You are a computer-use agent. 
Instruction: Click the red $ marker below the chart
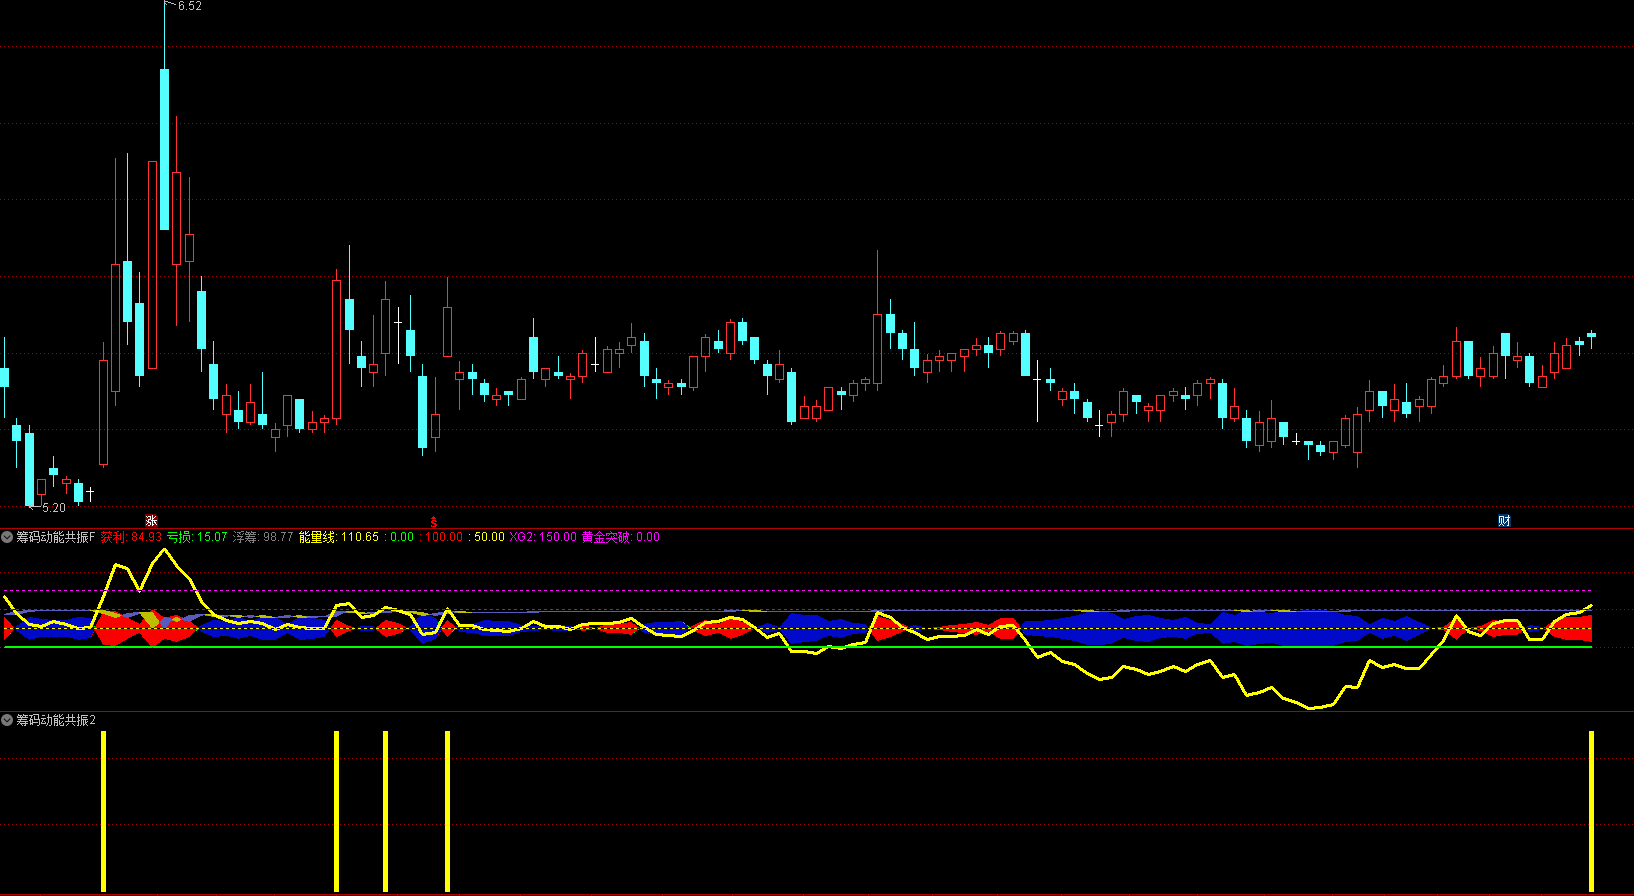[434, 521]
